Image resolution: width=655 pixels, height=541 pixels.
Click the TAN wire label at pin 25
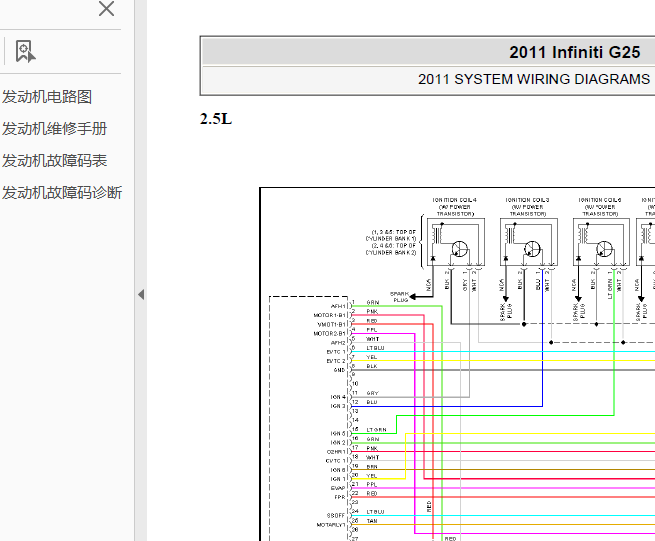coord(372,521)
